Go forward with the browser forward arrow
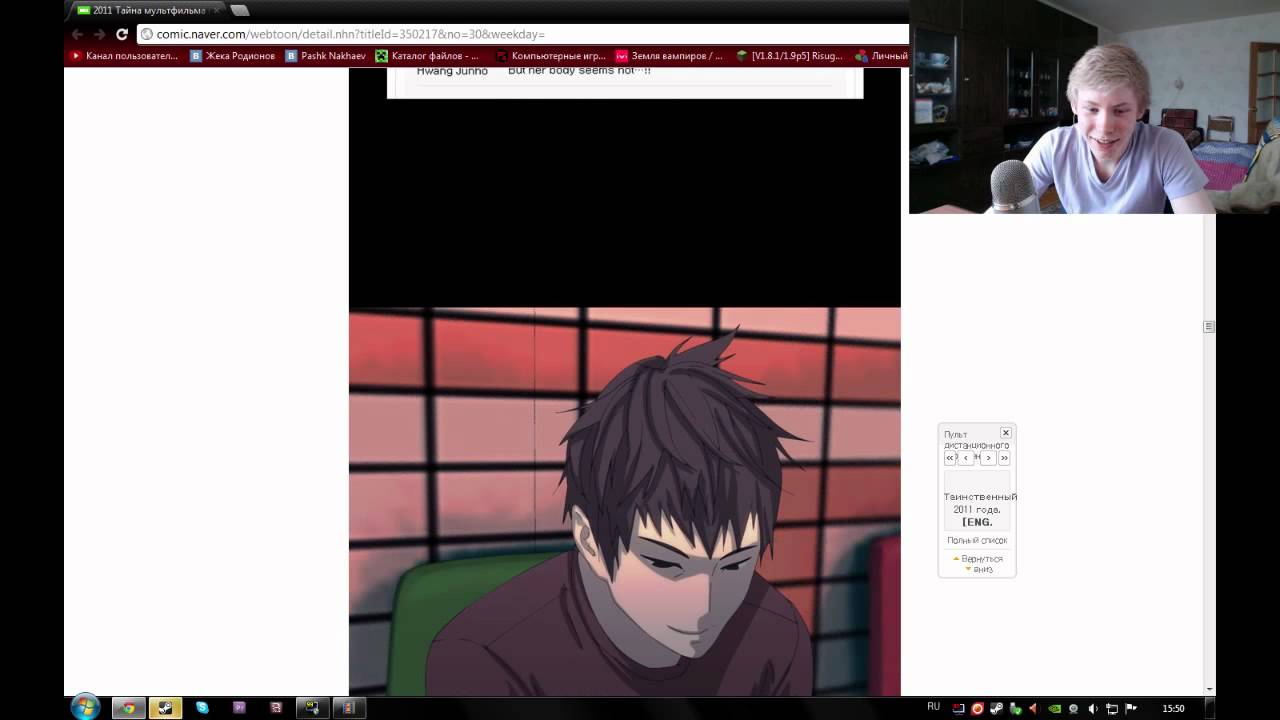 tap(100, 34)
